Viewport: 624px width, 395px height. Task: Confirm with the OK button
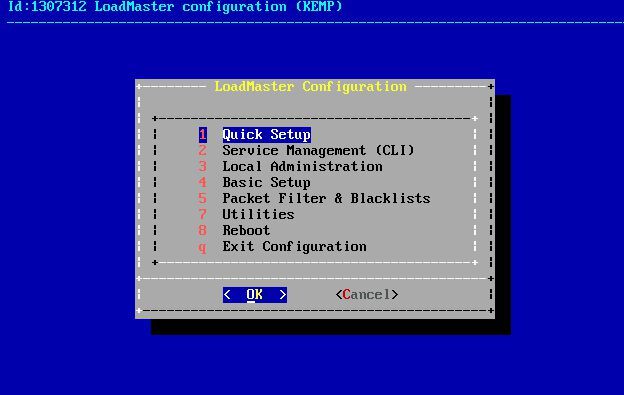click(x=255, y=295)
